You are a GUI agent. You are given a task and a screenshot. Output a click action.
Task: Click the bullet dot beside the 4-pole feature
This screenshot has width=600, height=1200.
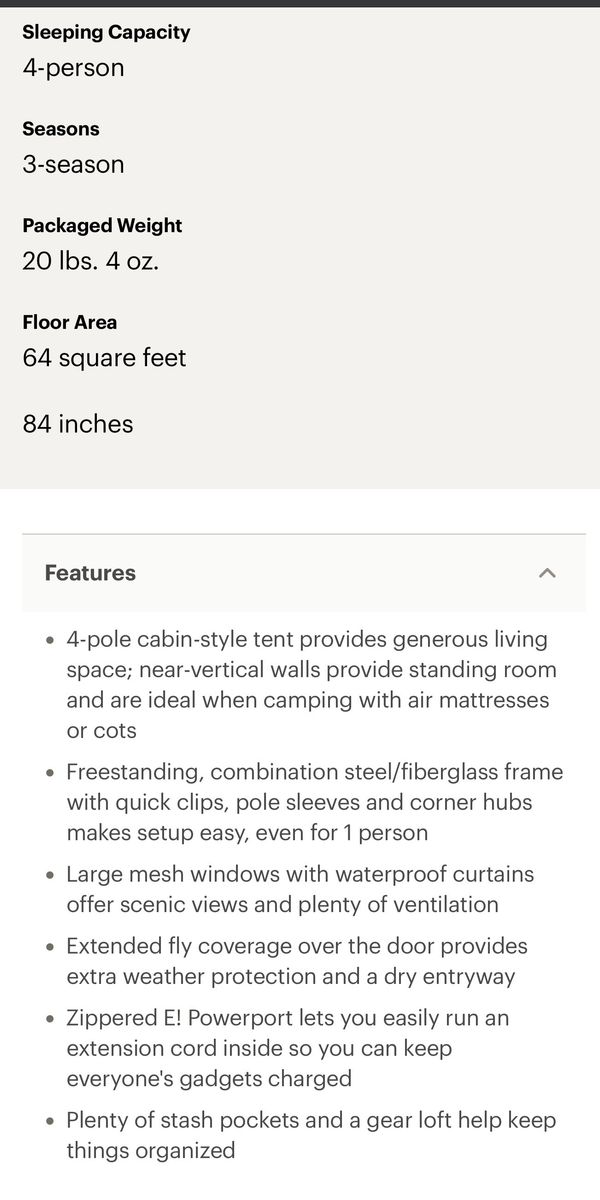[51, 640]
